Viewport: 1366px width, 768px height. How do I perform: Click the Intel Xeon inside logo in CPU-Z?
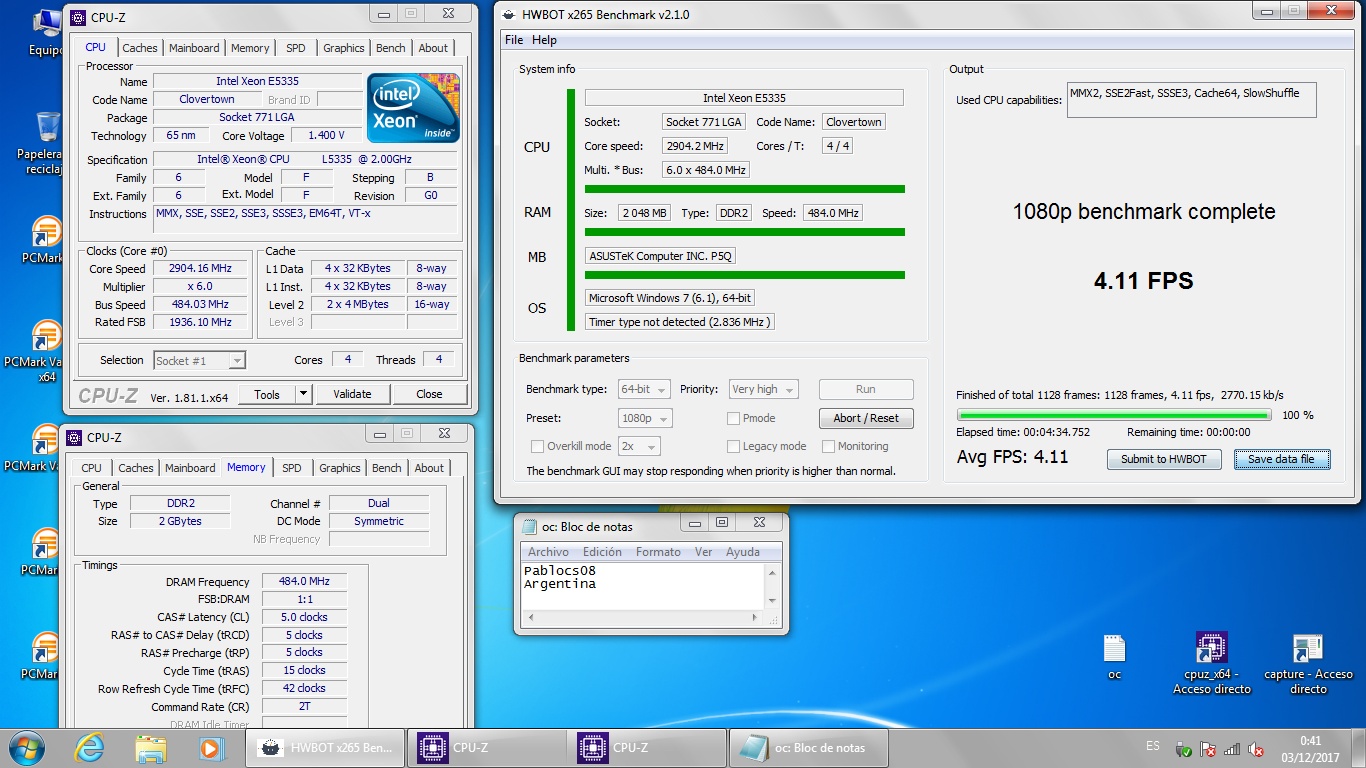tap(413, 107)
